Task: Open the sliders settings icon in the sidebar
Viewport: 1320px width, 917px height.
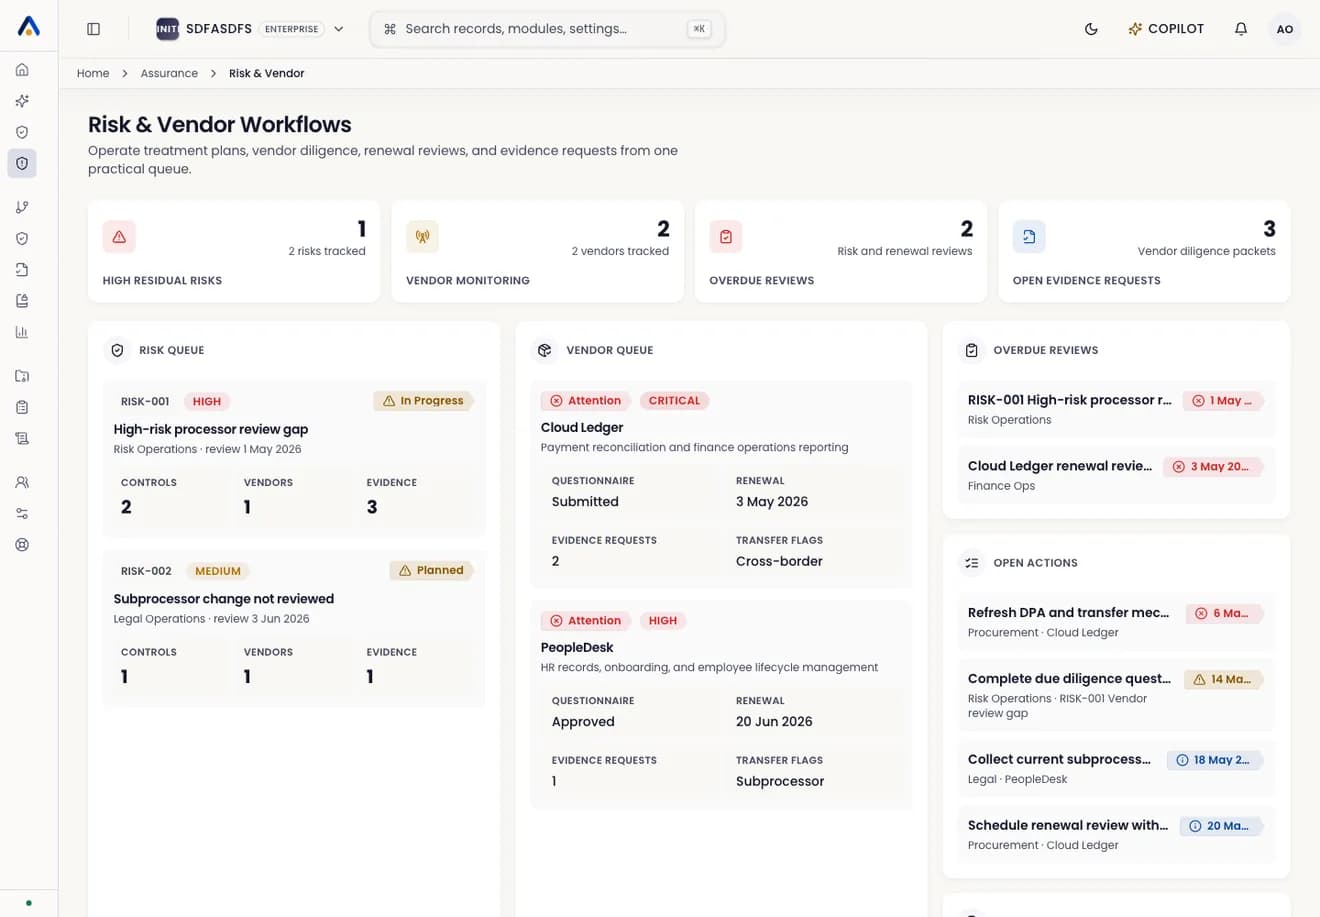Action: click(x=22, y=513)
